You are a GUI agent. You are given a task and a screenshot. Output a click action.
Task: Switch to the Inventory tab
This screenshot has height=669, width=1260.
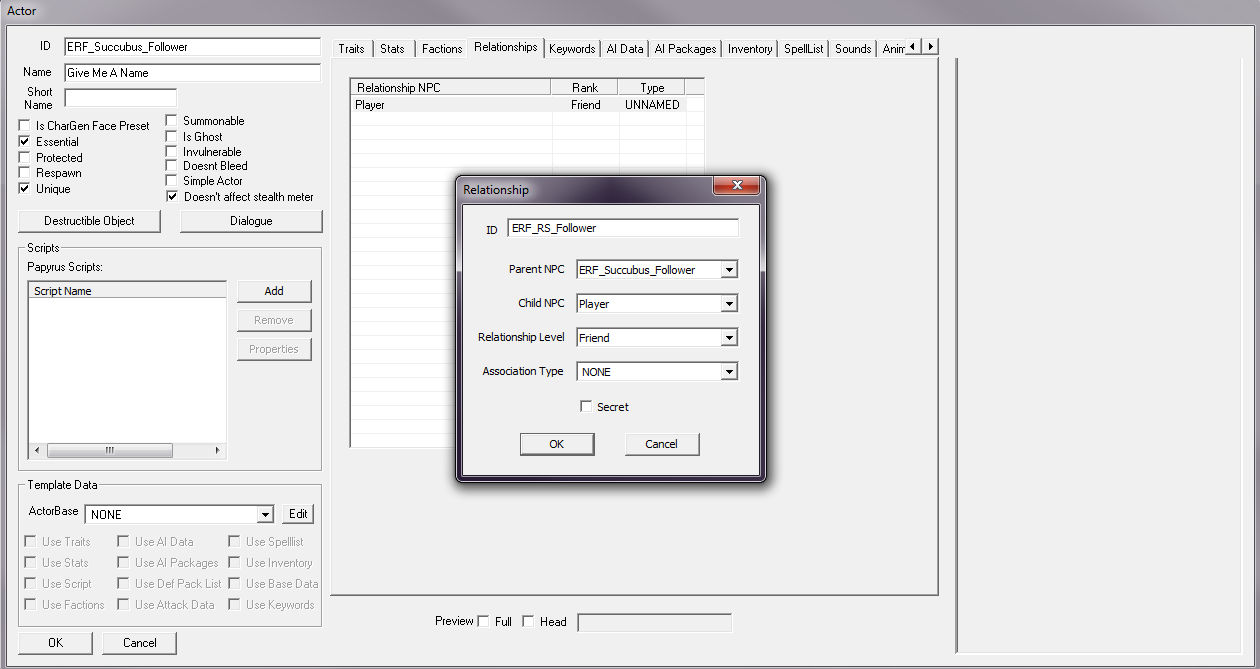[750, 49]
